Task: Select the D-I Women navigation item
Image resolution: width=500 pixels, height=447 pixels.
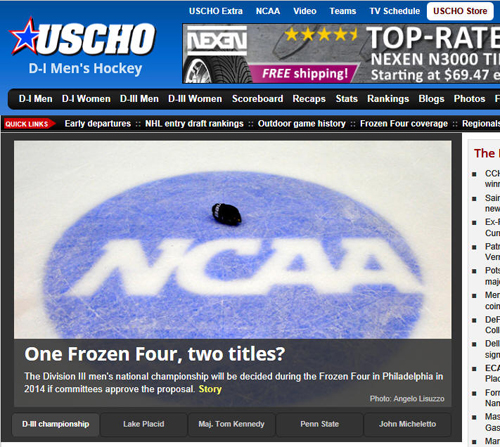Action: click(86, 99)
